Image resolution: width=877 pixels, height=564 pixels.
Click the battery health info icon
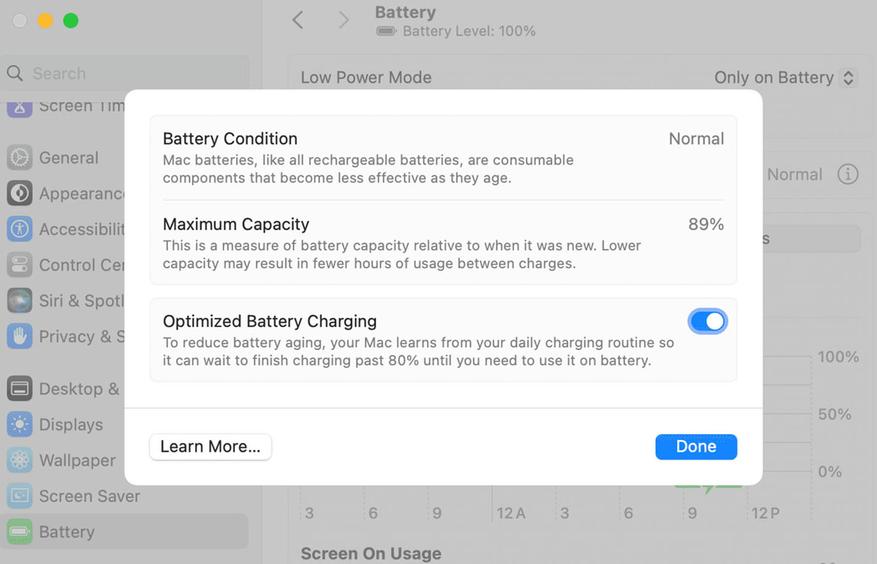pyautogui.click(x=848, y=174)
